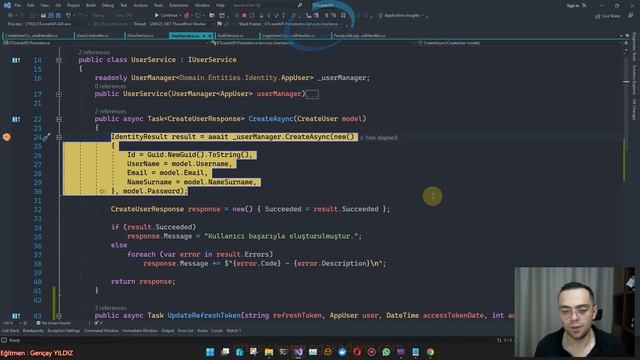
Task: Switch to the IUserService.cs tab
Action: (140, 36)
